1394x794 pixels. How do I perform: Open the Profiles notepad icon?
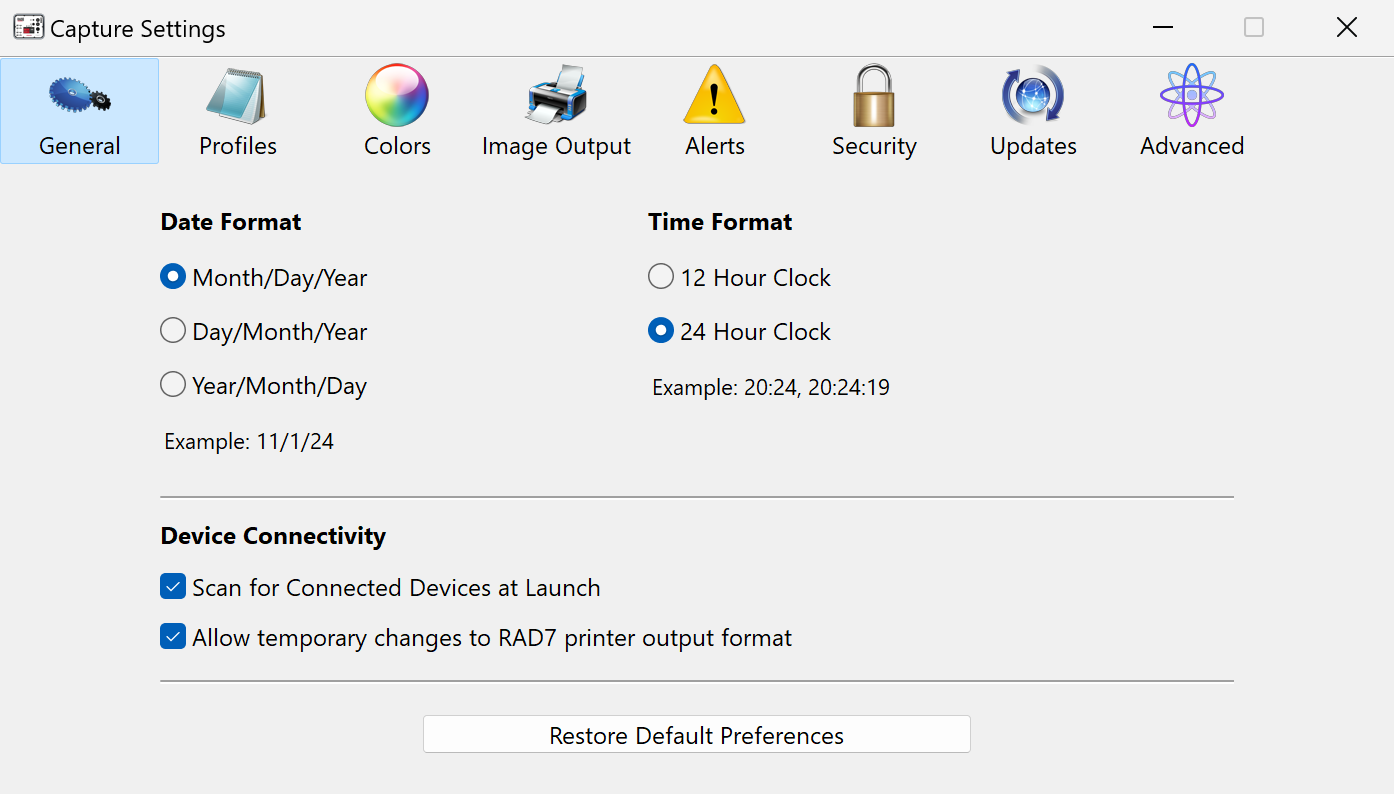(237, 96)
